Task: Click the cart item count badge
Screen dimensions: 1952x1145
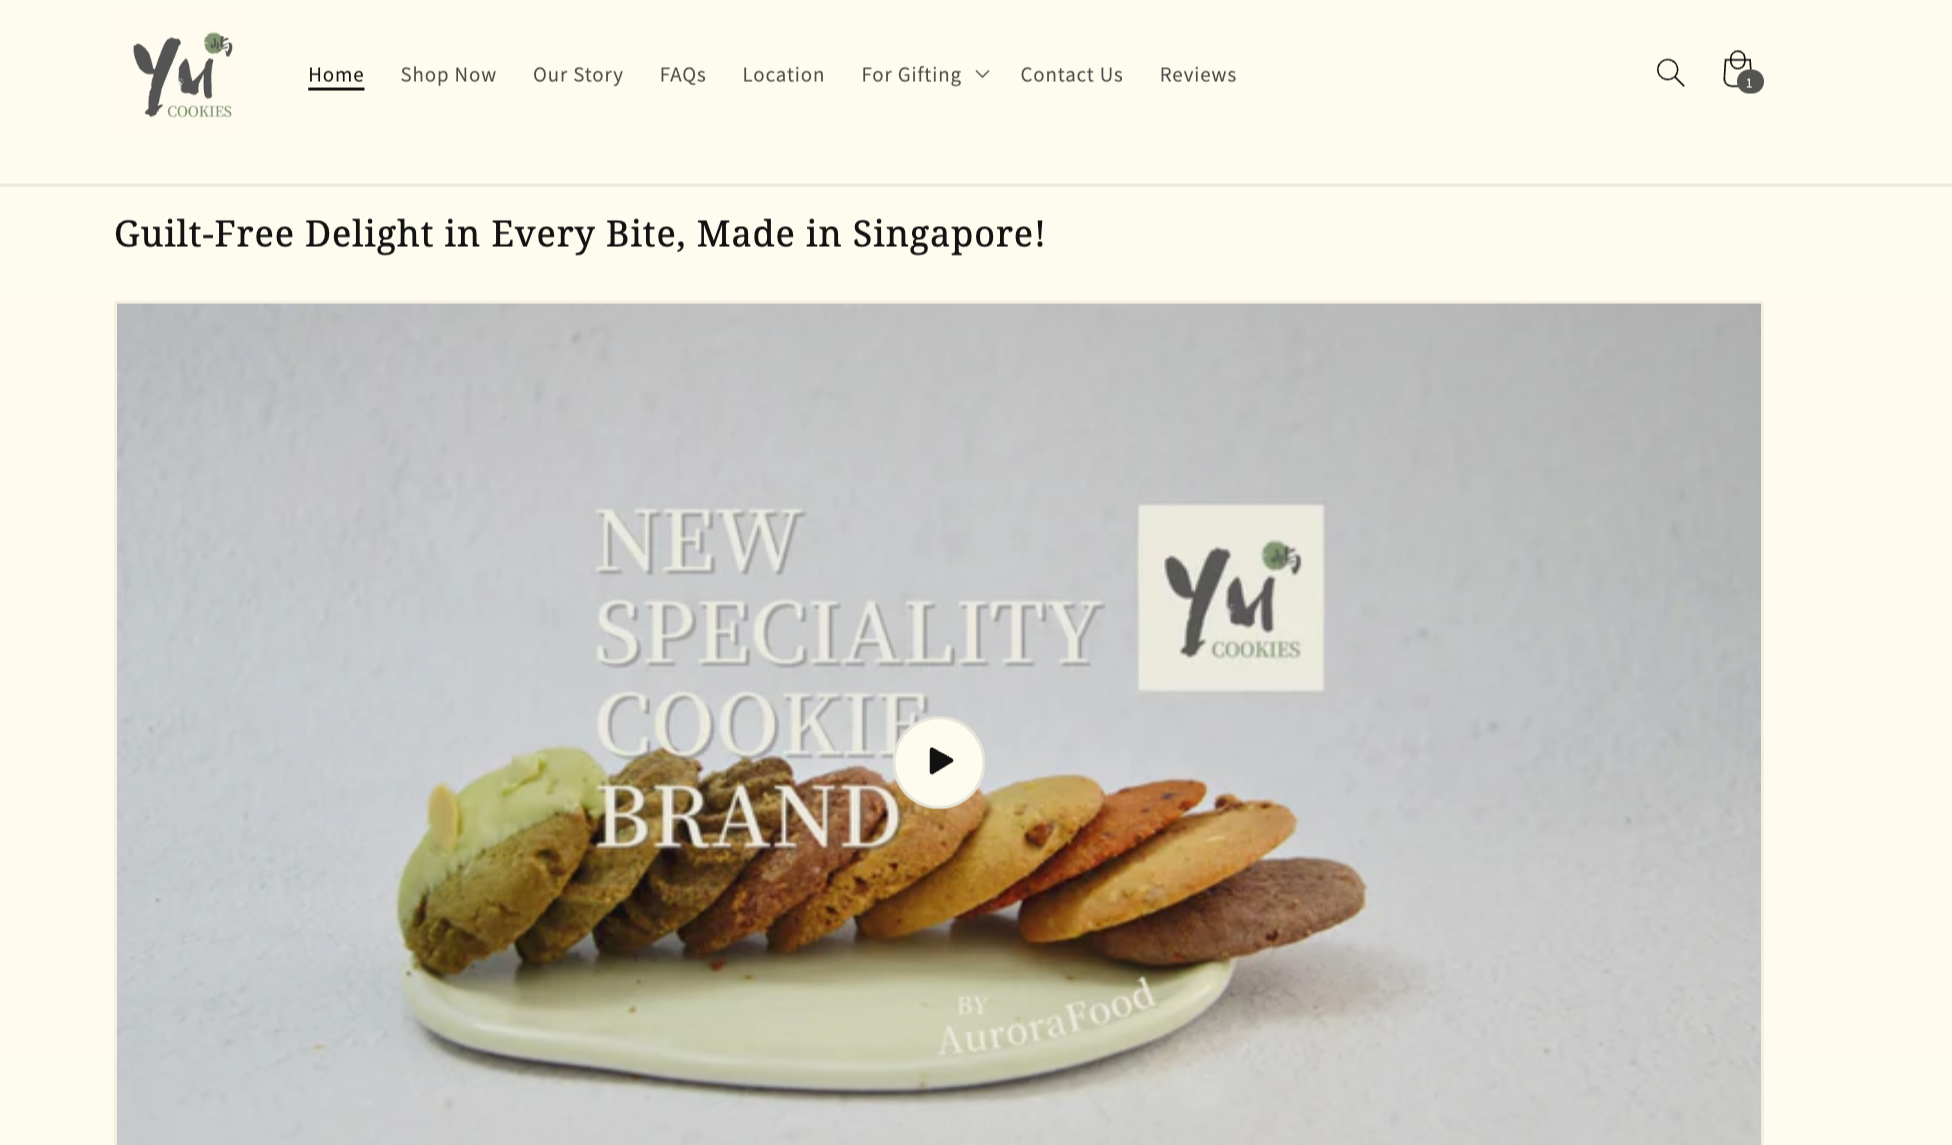Action: pos(1749,82)
